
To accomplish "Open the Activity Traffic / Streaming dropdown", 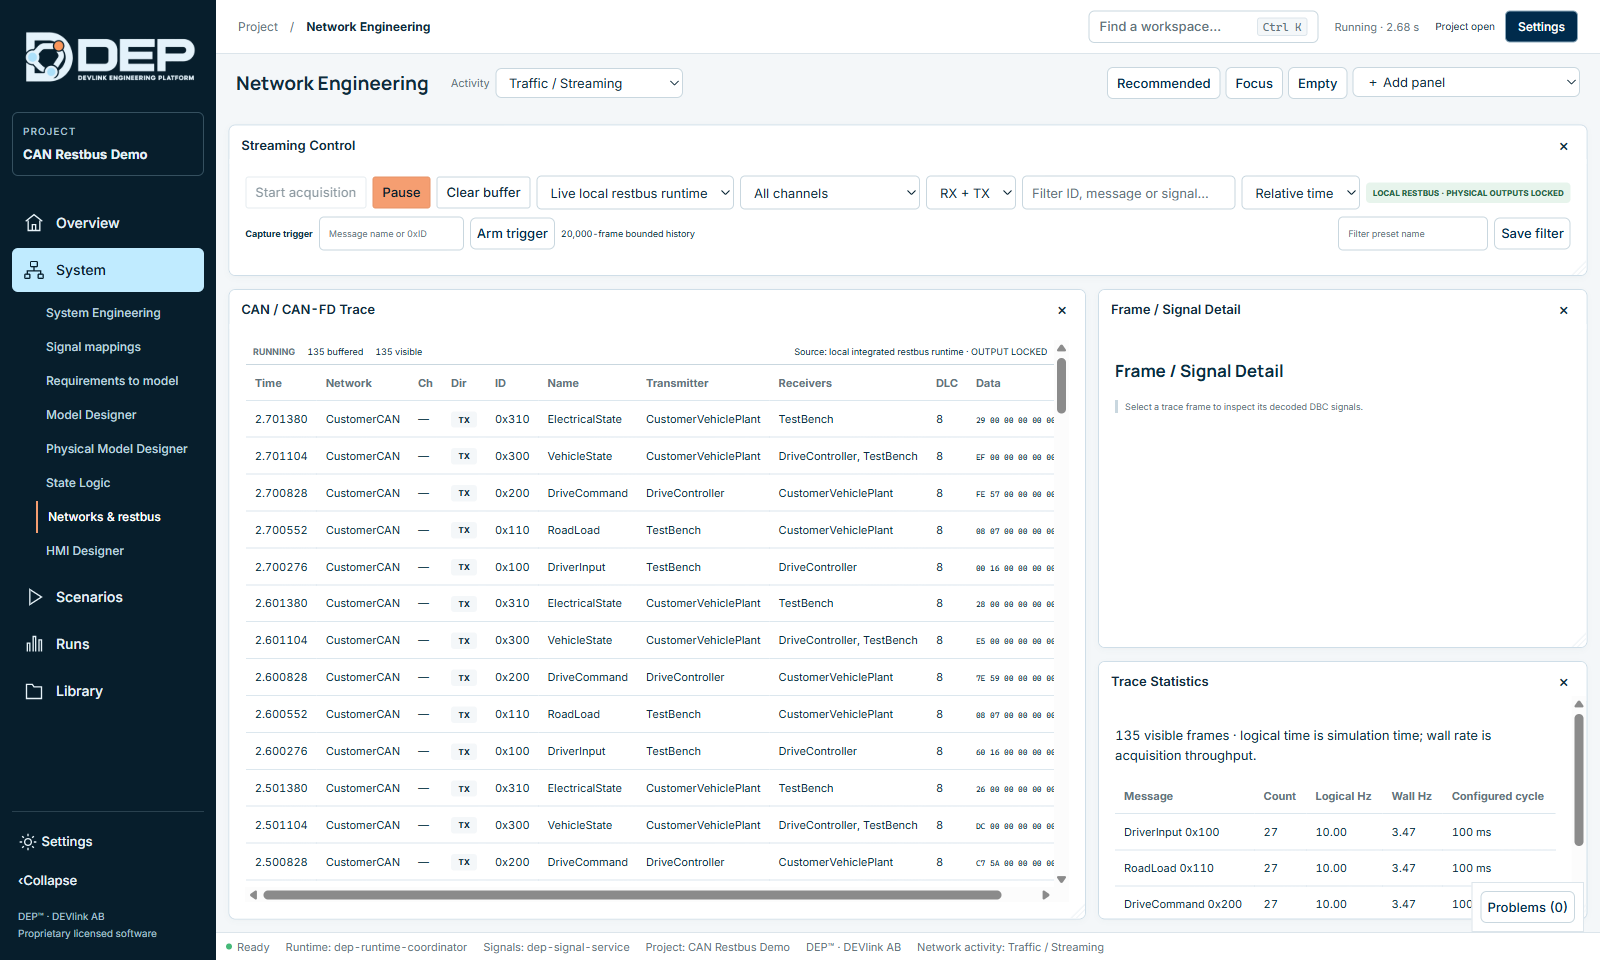I will click(x=589, y=83).
